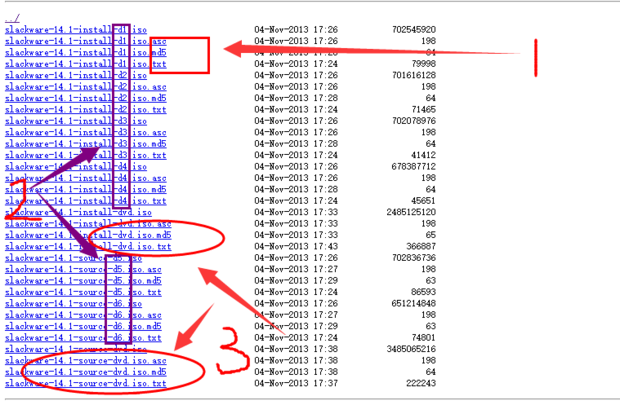Viewport: 620px width, 405px height.
Task: Open slackware-14.1-source-dvd.iso.txt link
Action: (x=86, y=384)
